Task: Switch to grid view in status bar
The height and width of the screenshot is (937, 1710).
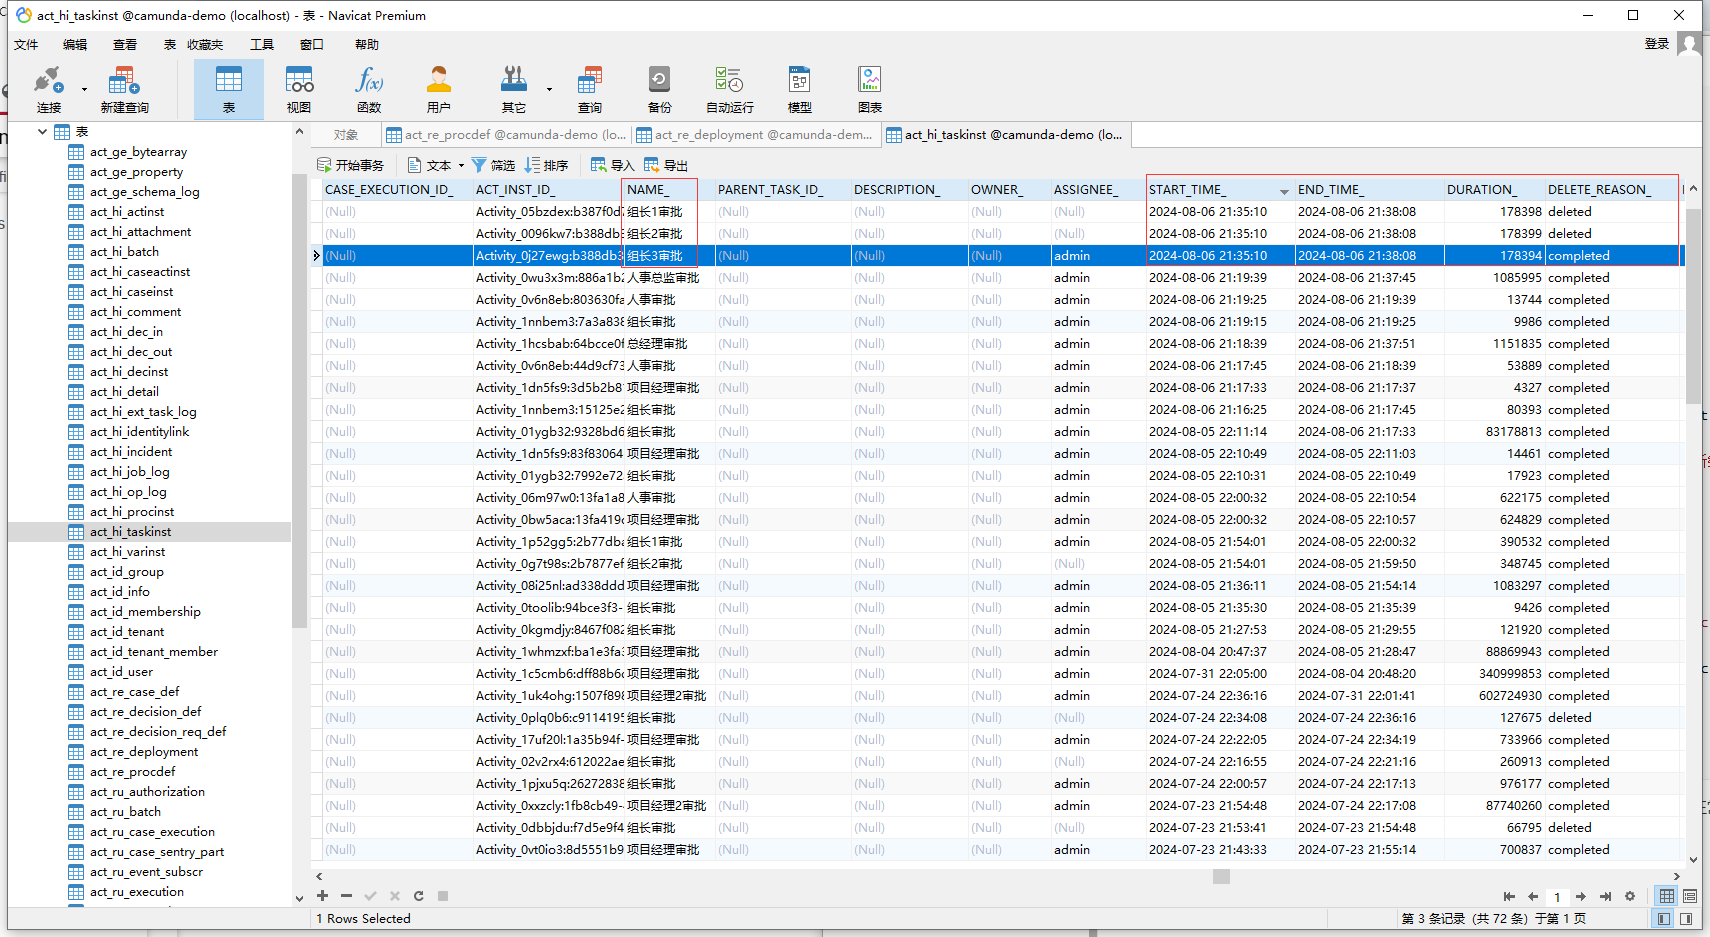Action: tap(1667, 896)
